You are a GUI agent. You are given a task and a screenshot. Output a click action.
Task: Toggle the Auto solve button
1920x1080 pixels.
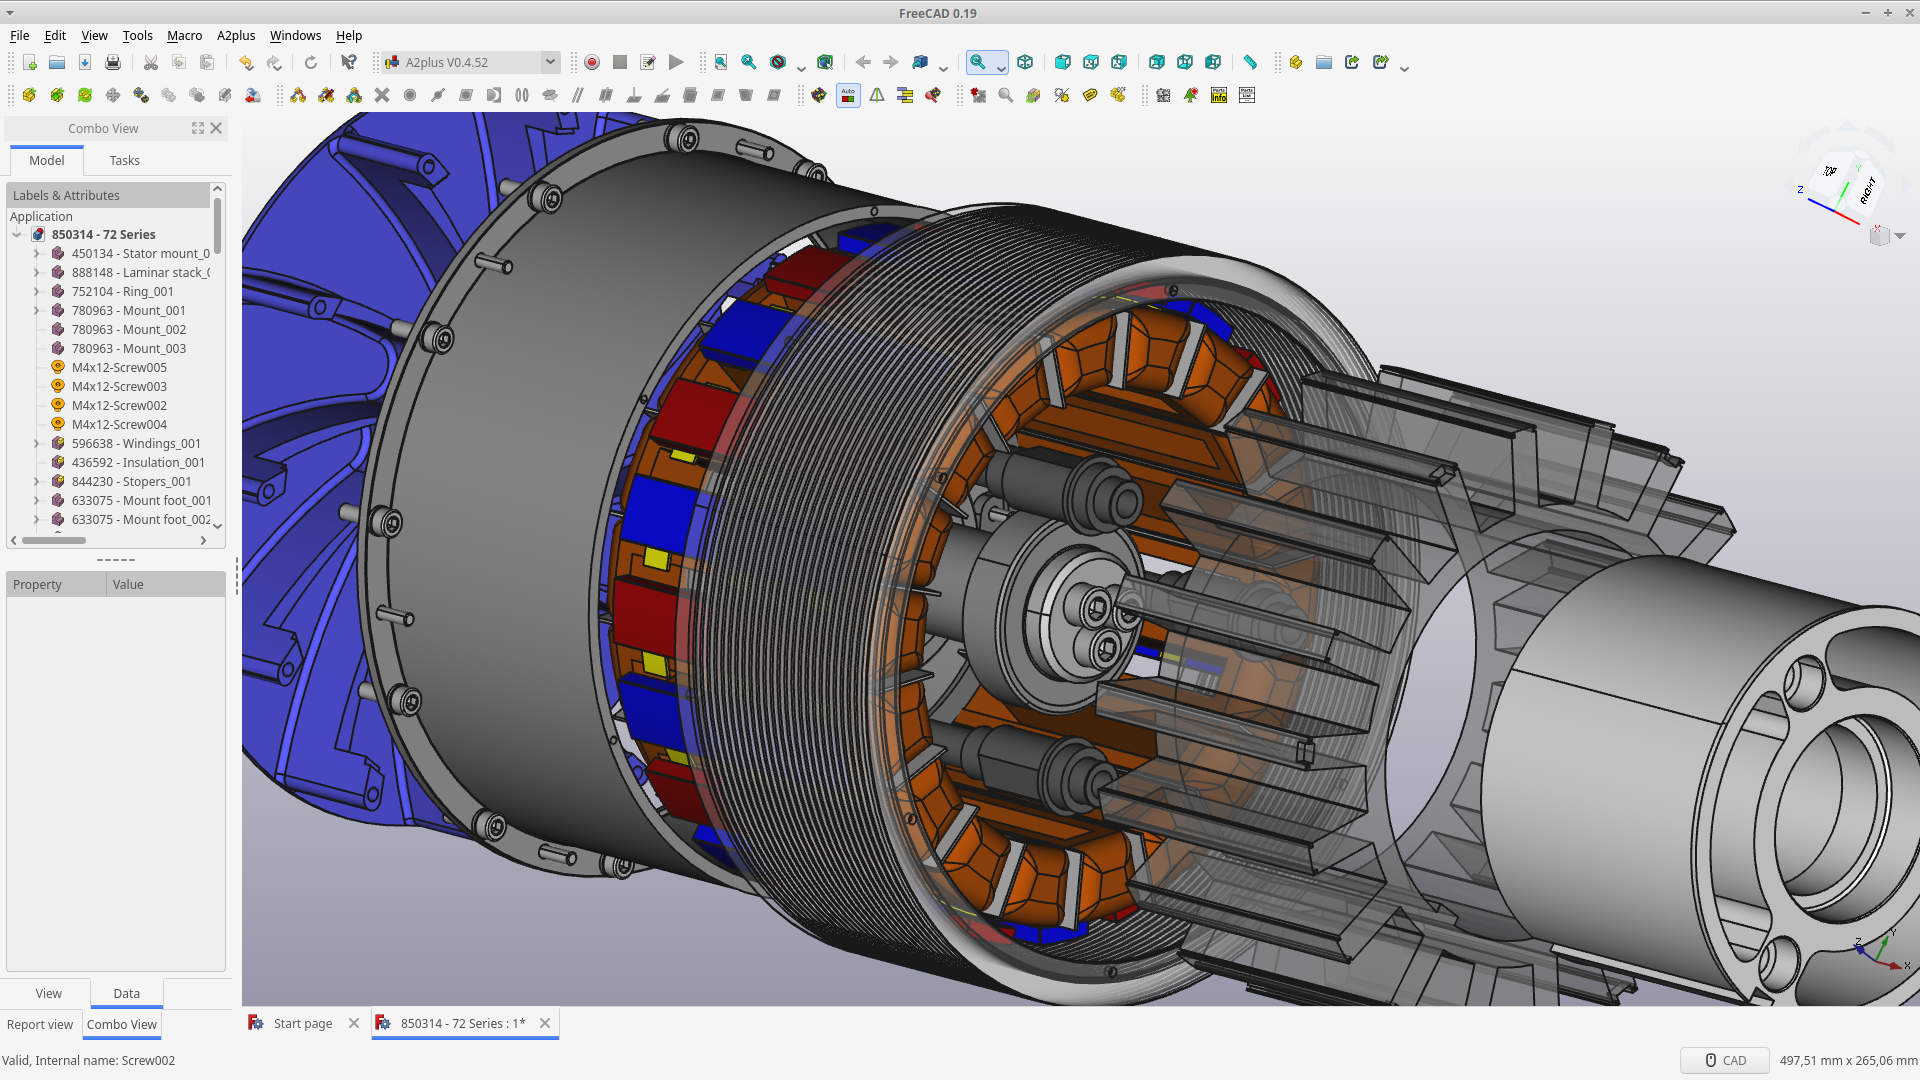pyautogui.click(x=848, y=95)
